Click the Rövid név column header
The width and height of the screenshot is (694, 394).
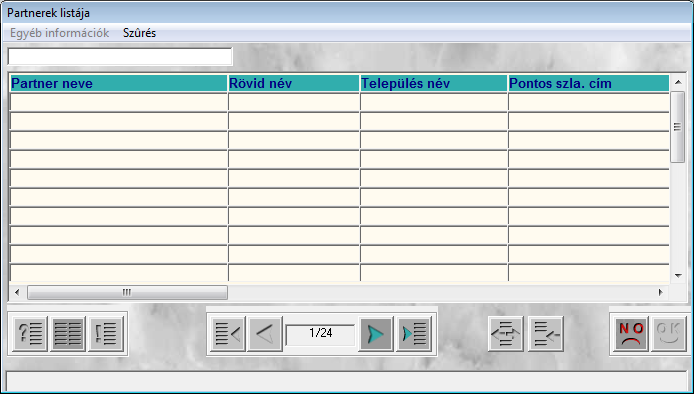294,83
